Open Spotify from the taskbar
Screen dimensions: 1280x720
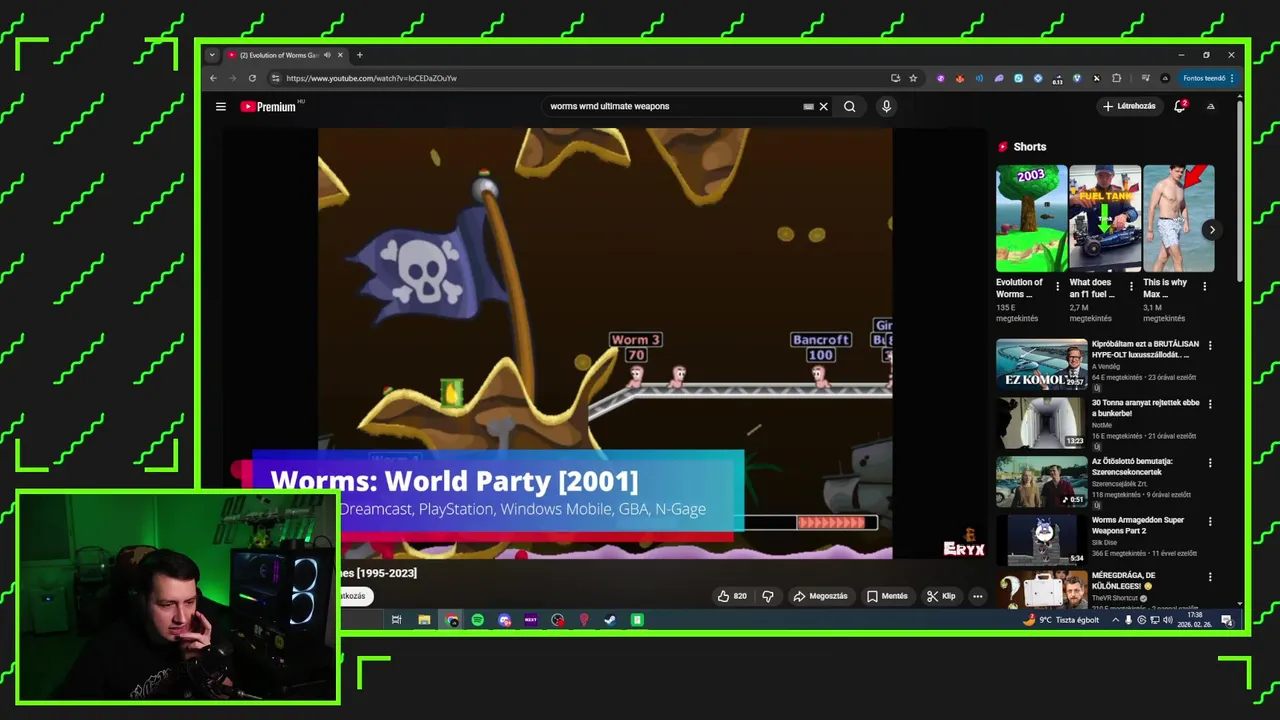coord(478,620)
